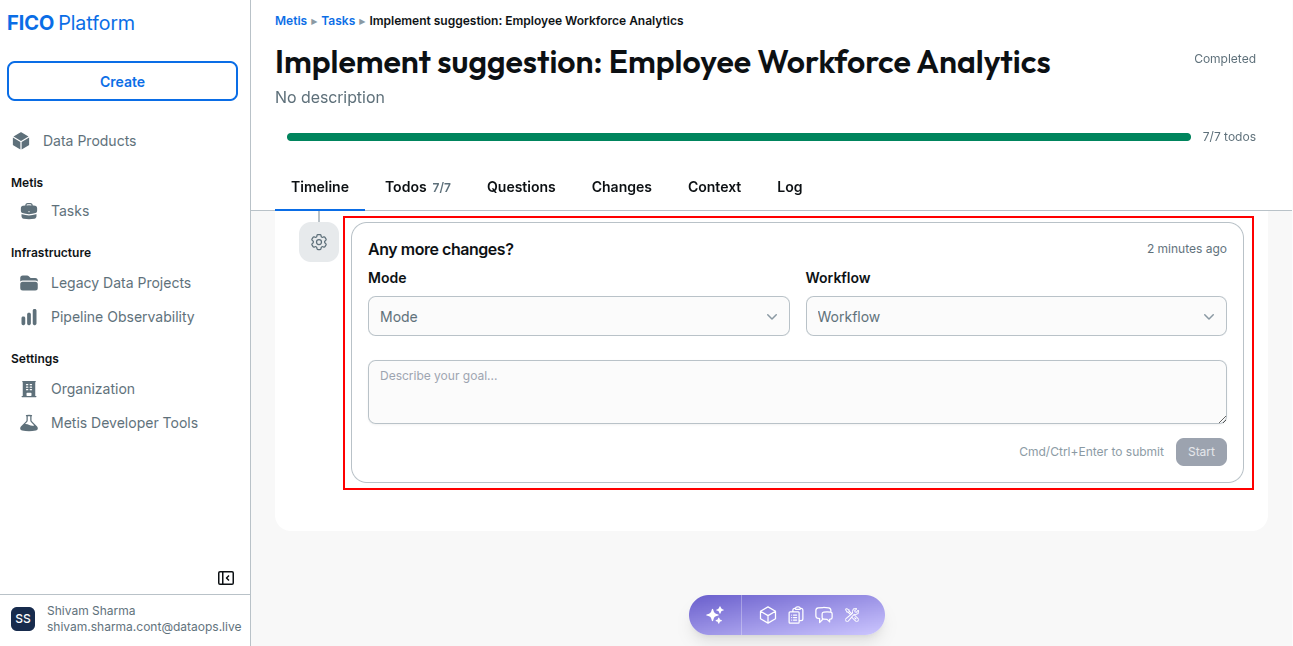The height and width of the screenshot is (646, 1293).
Task: Collapse the sidebar with the panel icon
Action: click(x=226, y=578)
